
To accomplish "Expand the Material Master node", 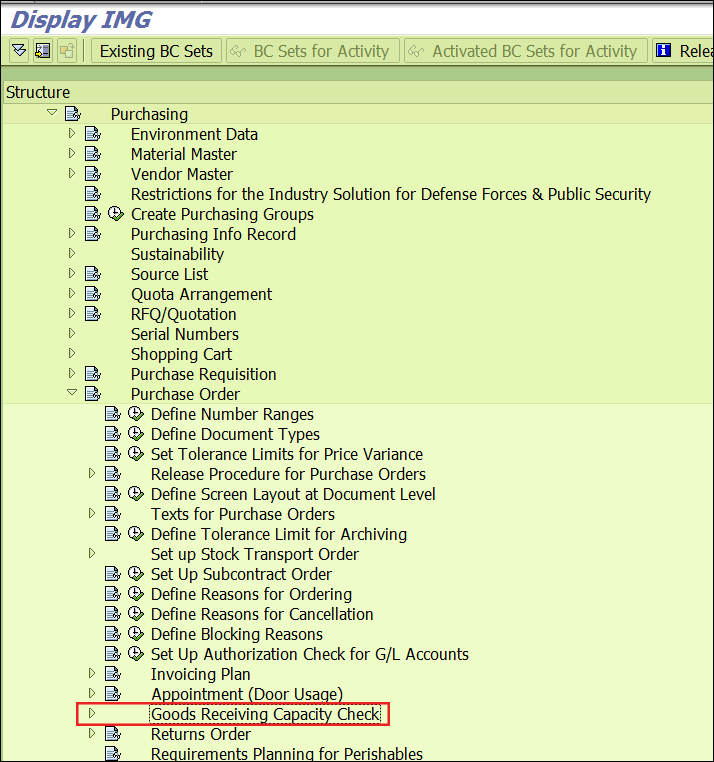I will [x=72, y=153].
